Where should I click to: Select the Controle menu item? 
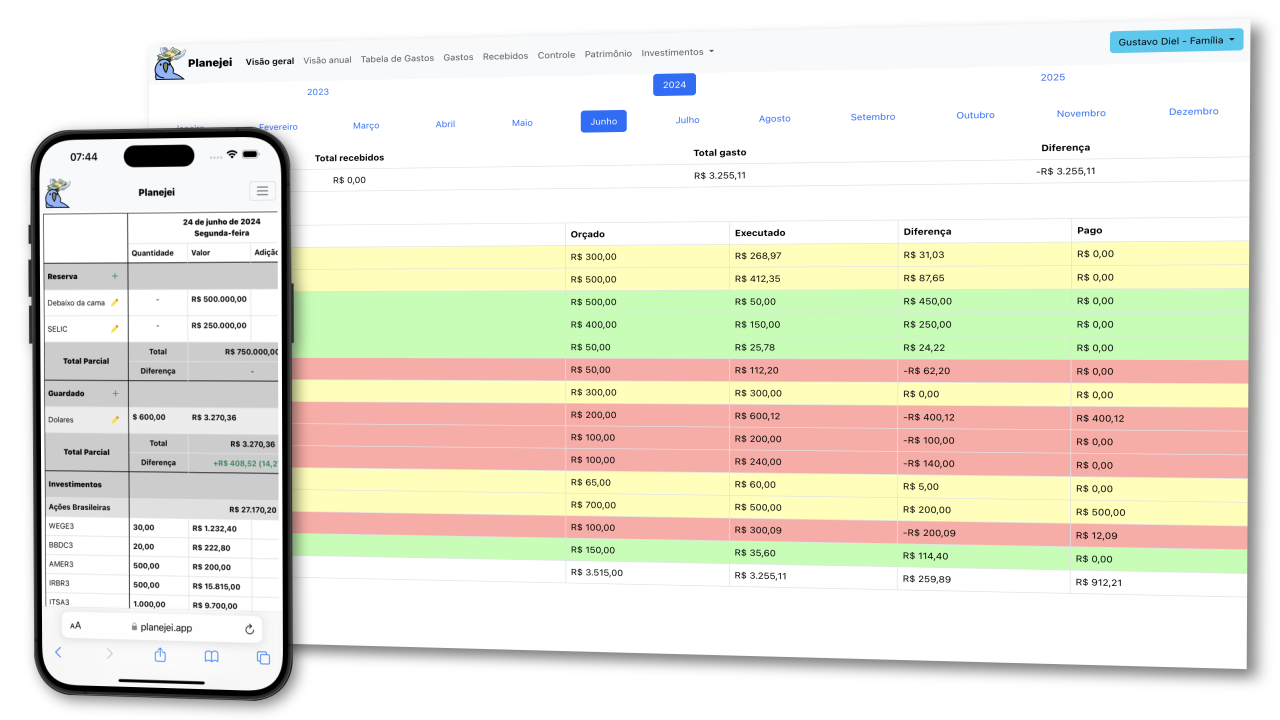click(556, 55)
